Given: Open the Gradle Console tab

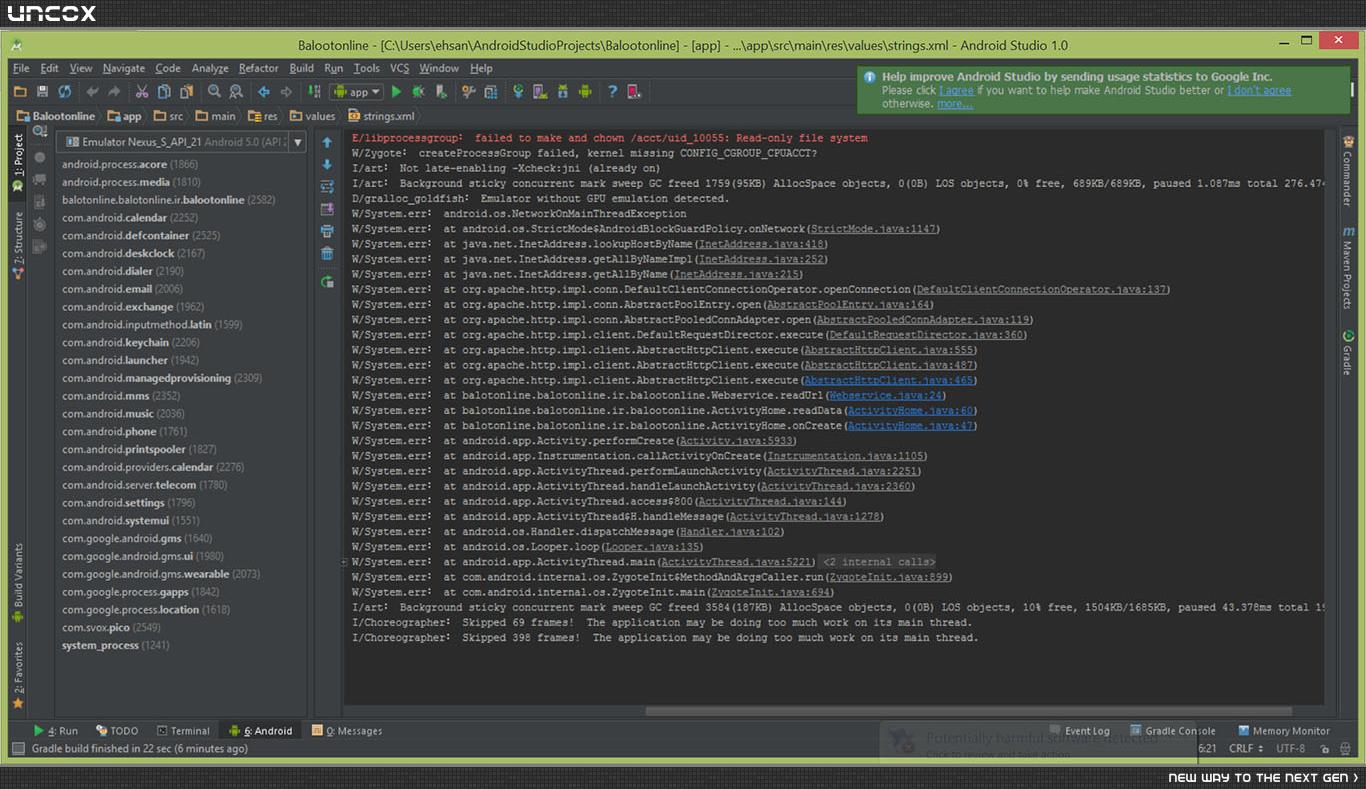Looking at the screenshot, I should coord(1172,731).
